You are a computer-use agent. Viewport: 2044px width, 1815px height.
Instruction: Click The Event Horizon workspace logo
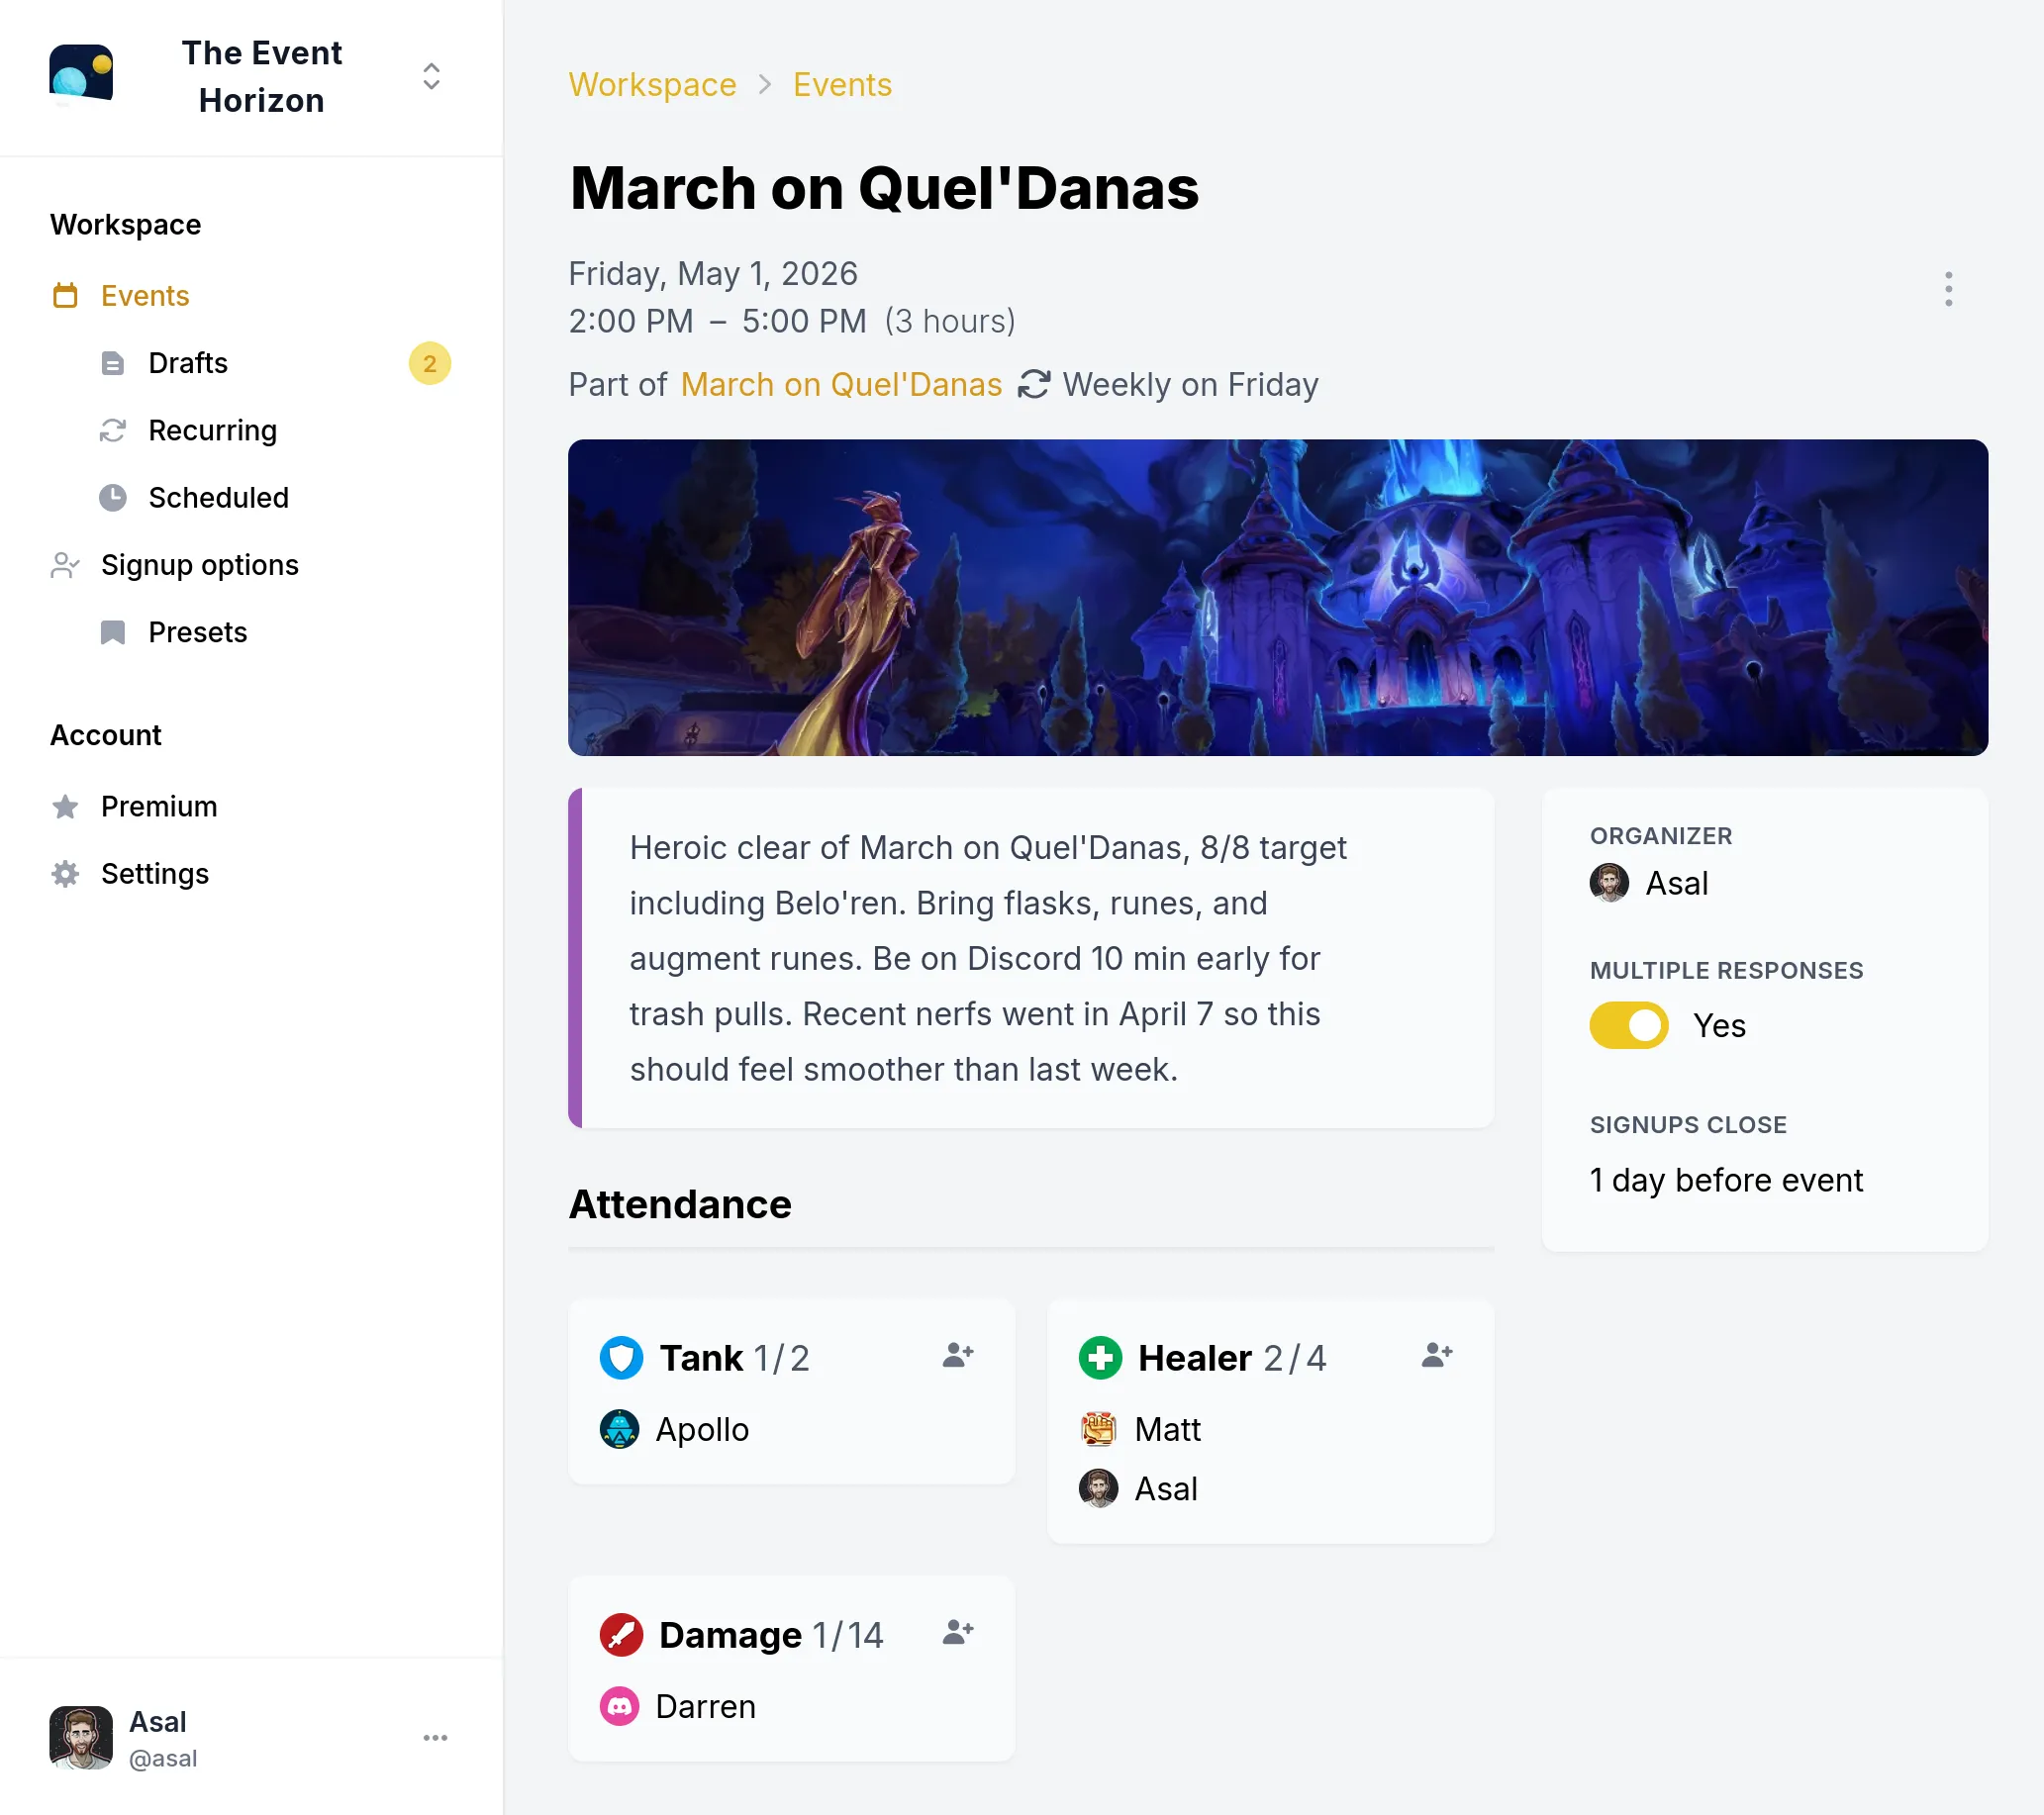click(81, 75)
